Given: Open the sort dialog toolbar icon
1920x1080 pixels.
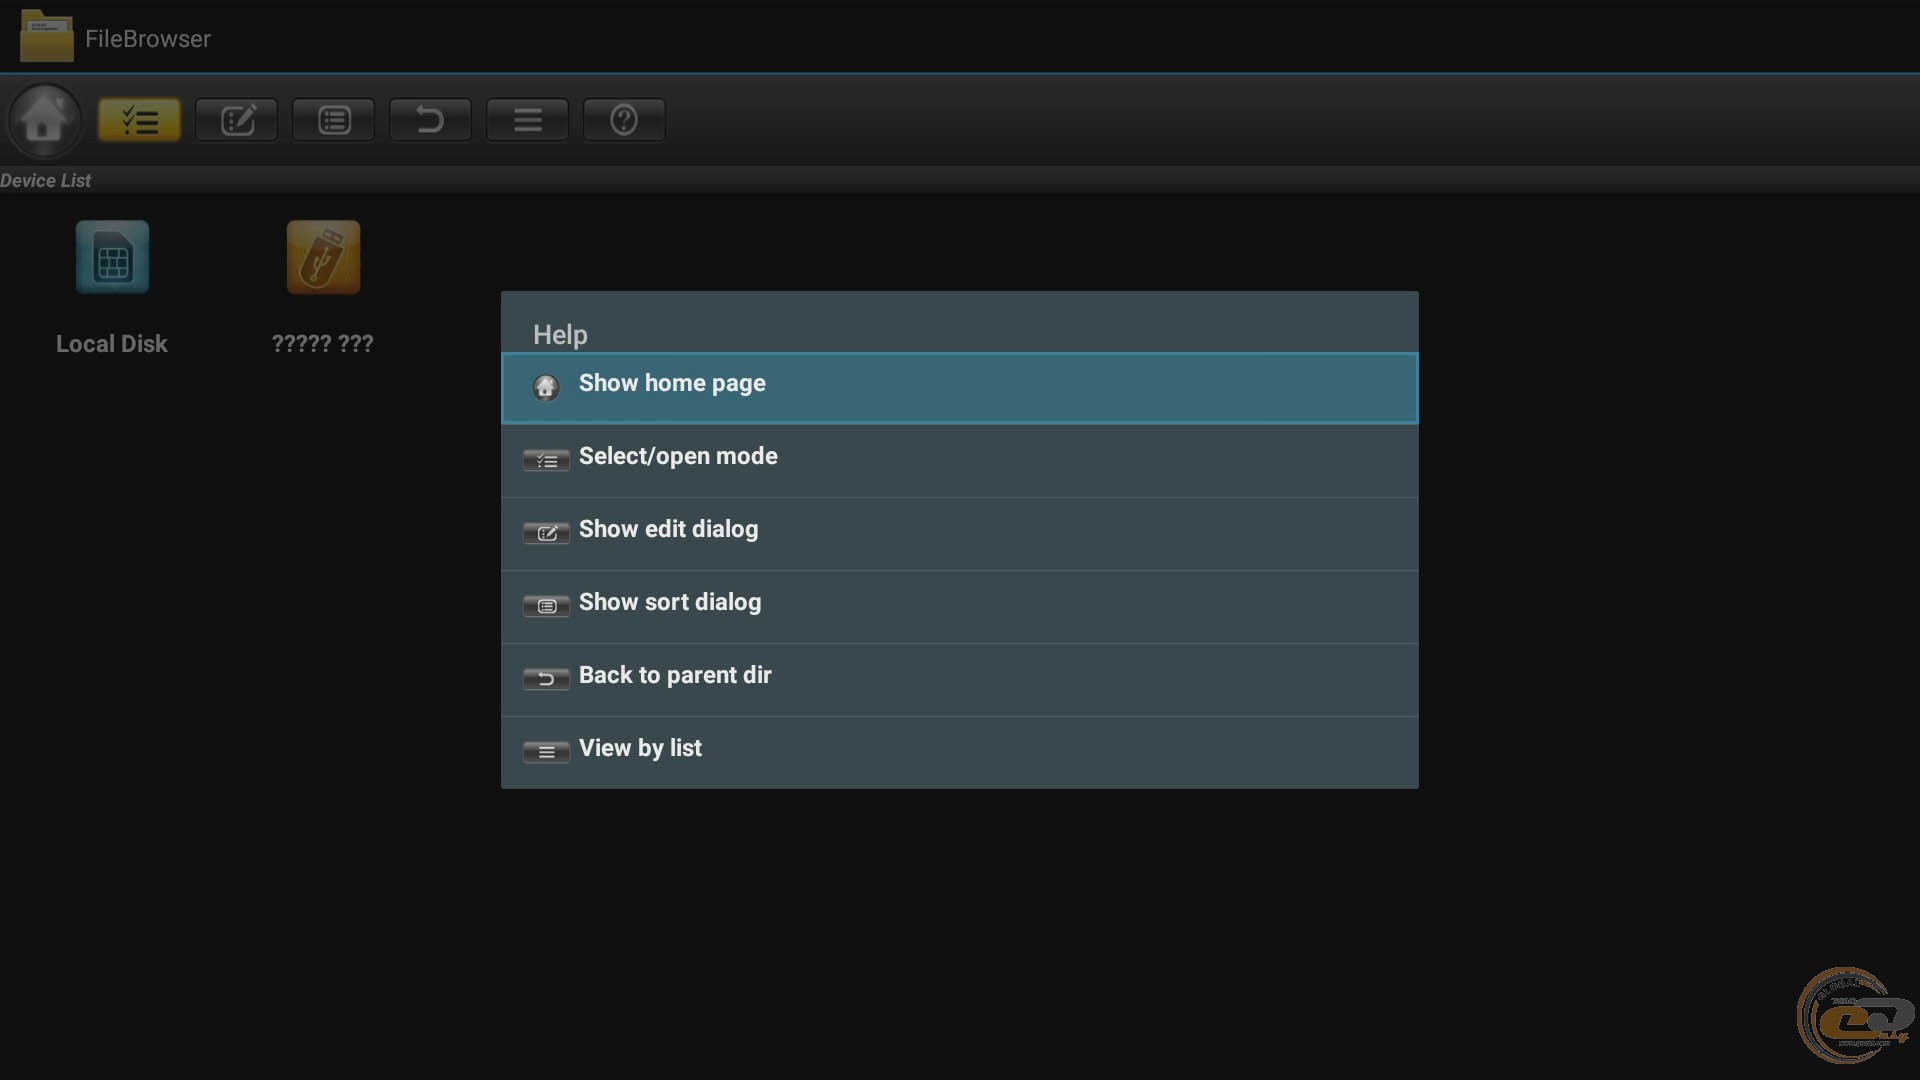Looking at the screenshot, I should click(x=333, y=120).
